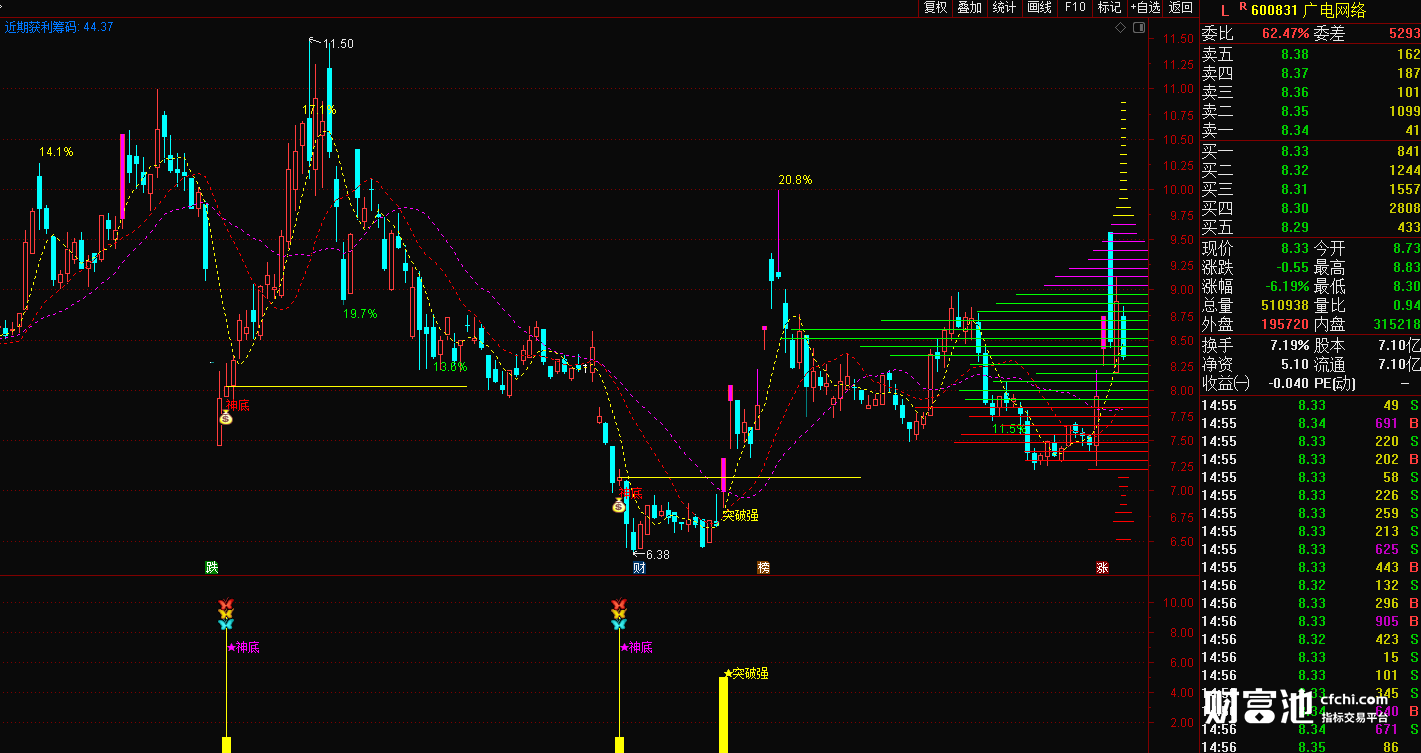Select the 卖四 row at 8.37
Image resolution: width=1421 pixels, height=753 pixels.
click(1310, 73)
